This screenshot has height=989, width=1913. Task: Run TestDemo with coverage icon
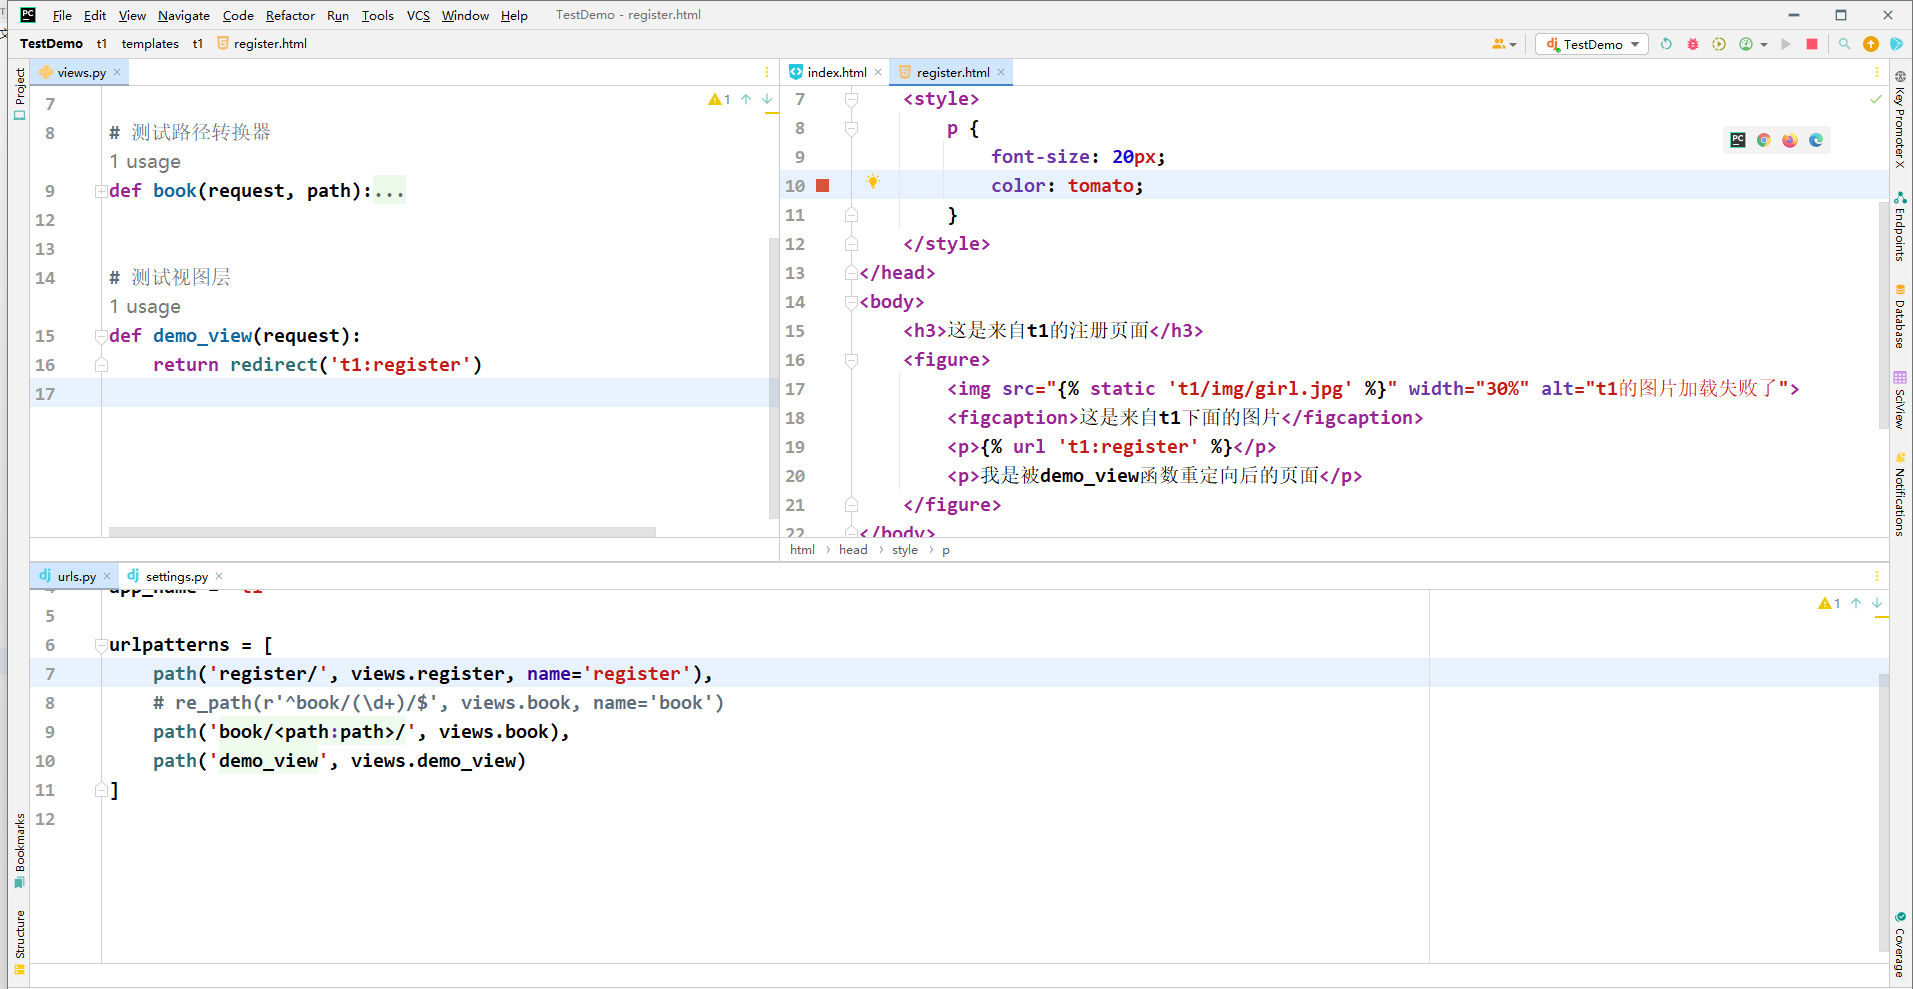tap(1719, 44)
